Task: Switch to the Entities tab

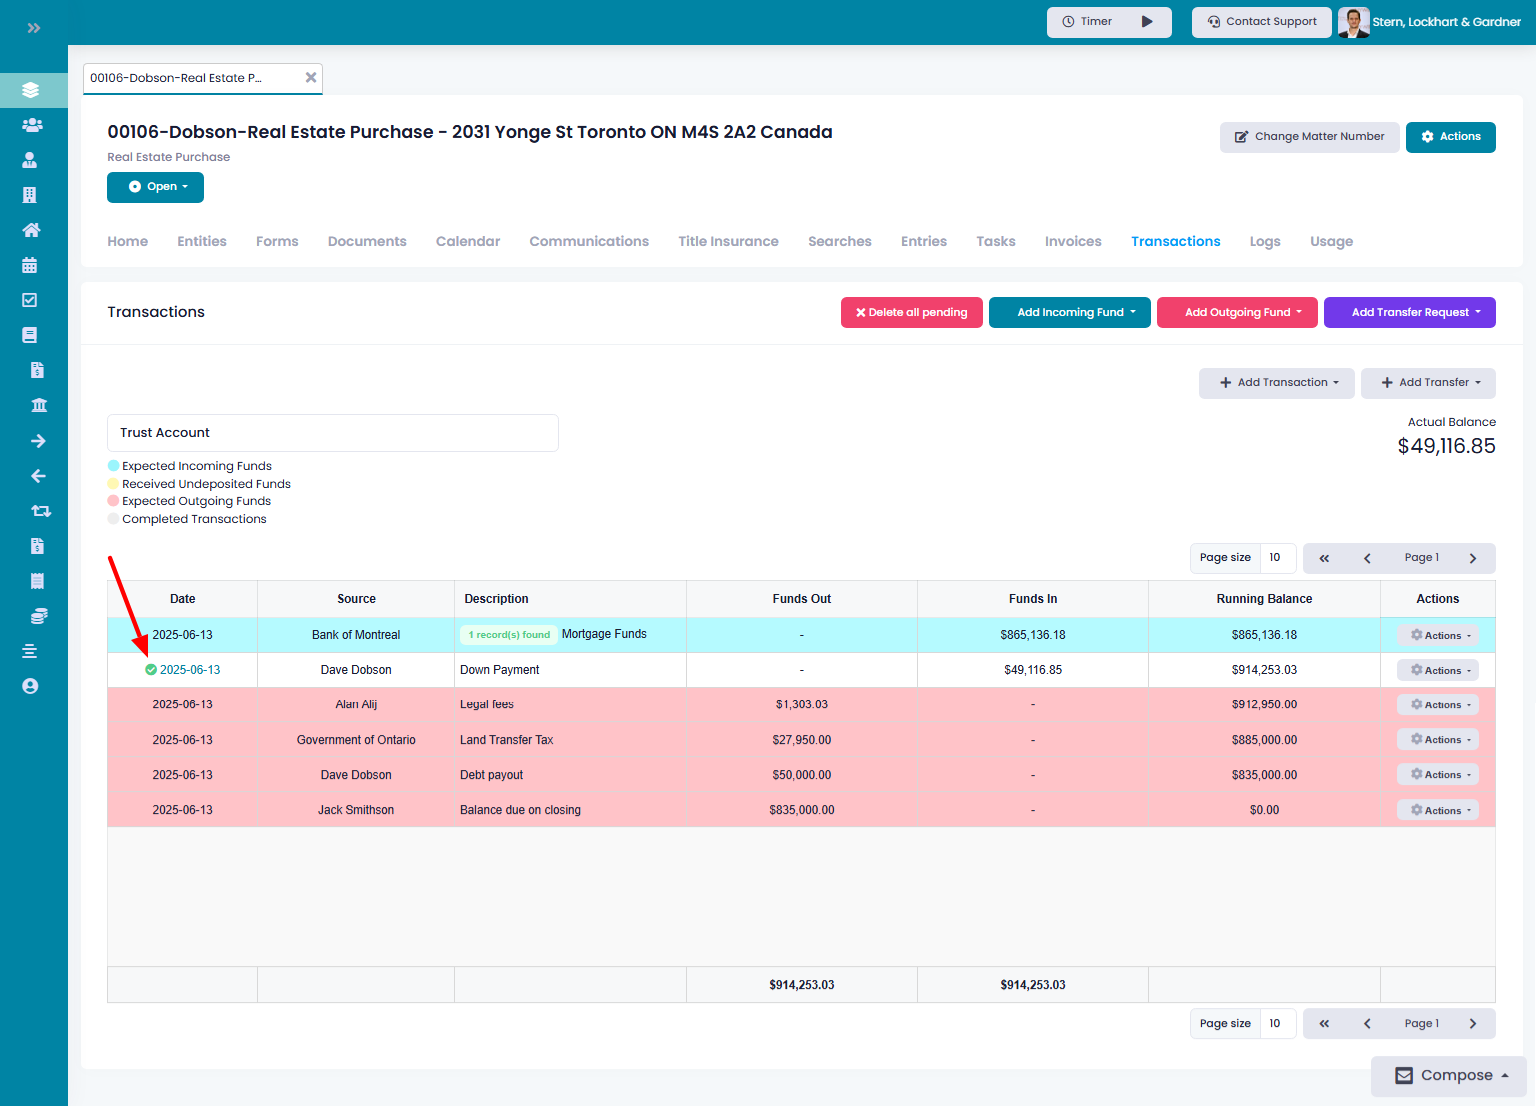Action: click(x=202, y=241)
